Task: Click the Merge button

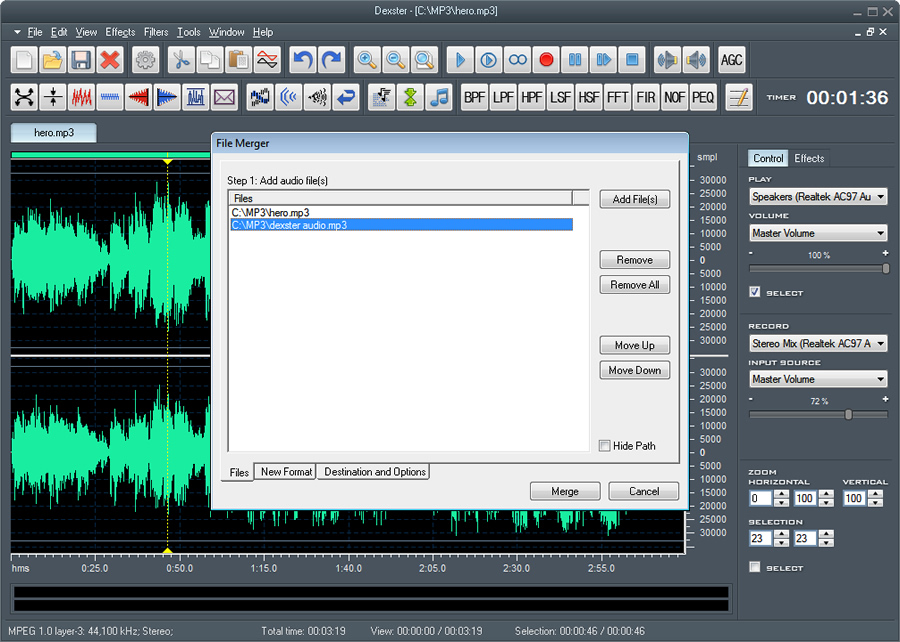Action: [x=565, y=491]
